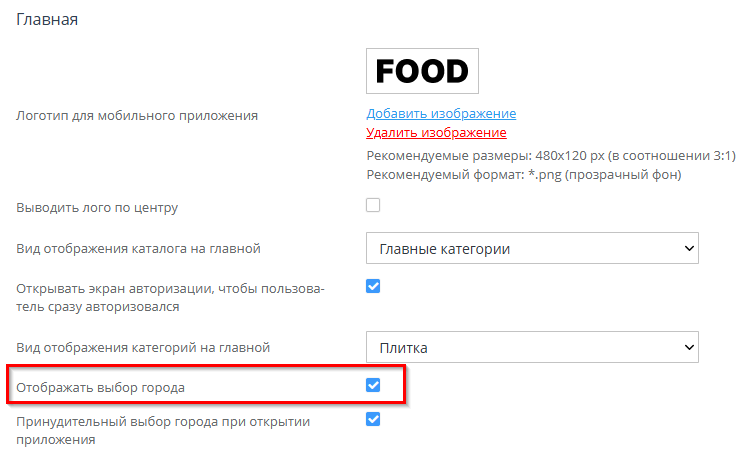740x459 pixels.
Task: Disable the Принудительный выбор города checkbox
Action: (373, 420)
